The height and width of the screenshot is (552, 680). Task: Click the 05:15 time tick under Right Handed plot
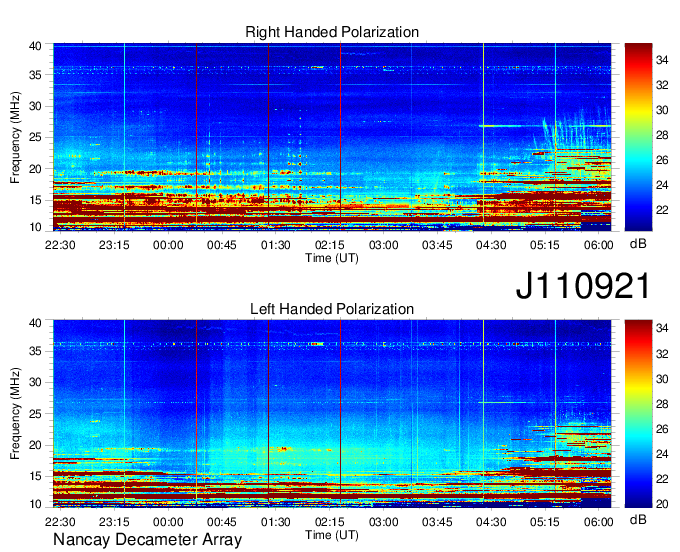tap(545, 245)
